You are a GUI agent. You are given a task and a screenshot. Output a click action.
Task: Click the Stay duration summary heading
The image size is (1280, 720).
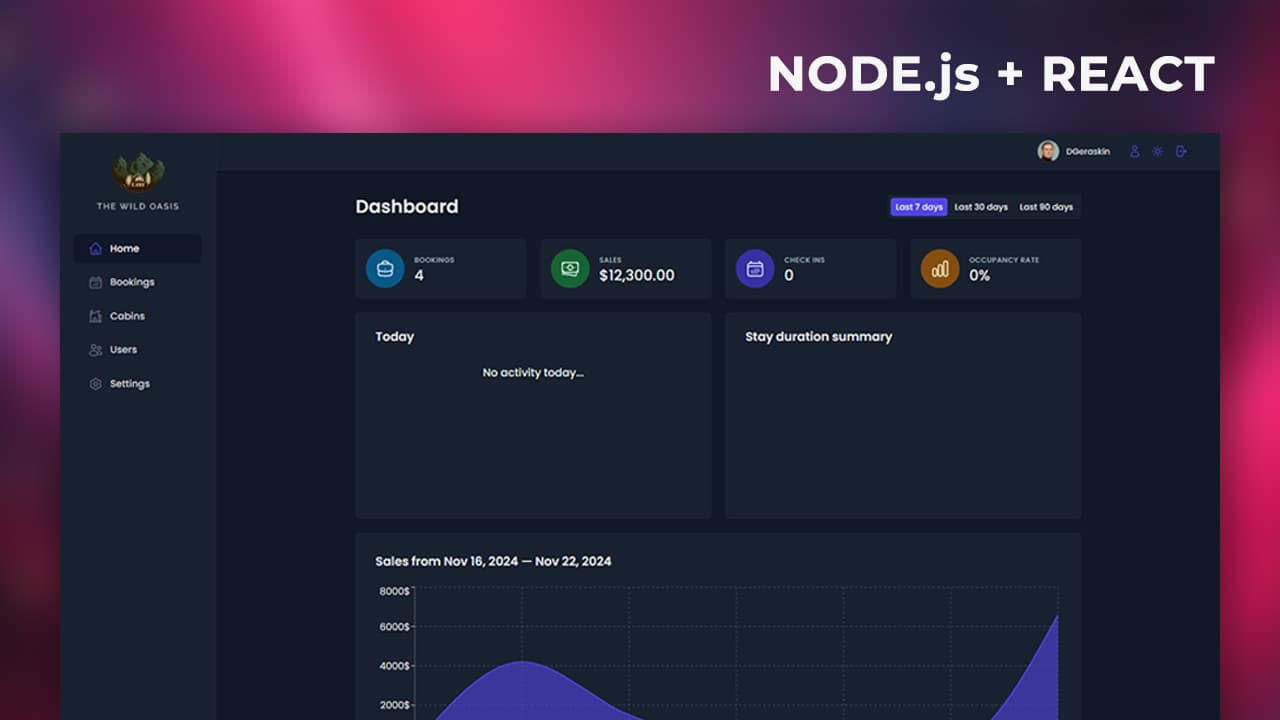pos(819,337)
